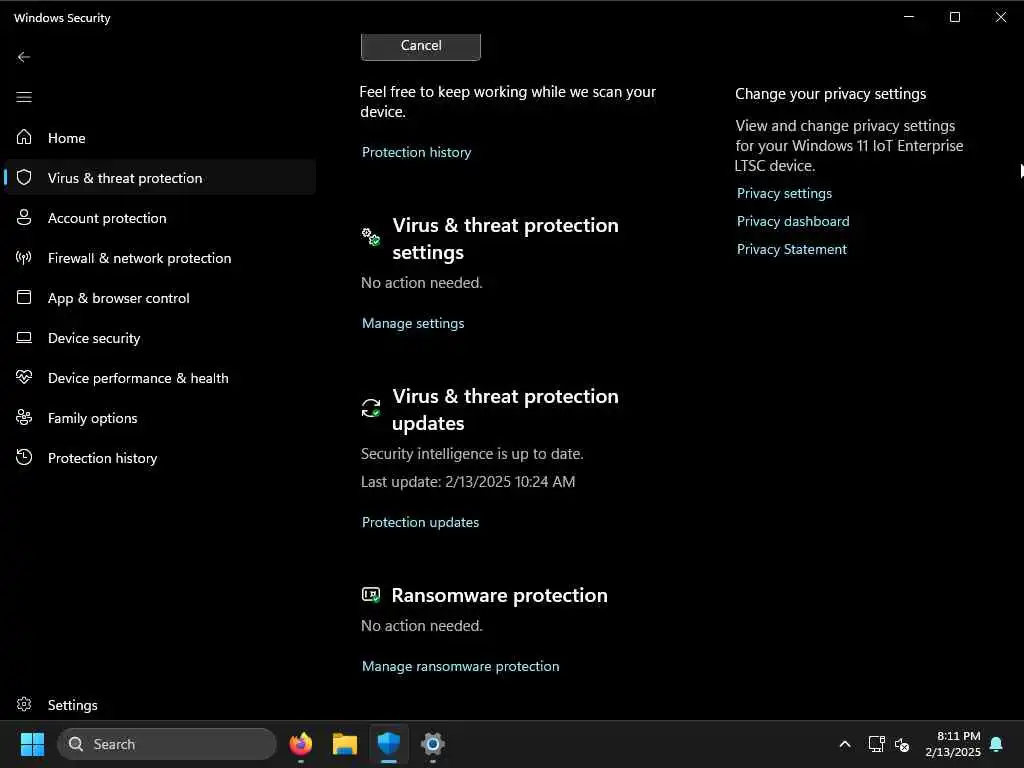
Task: Open the Windows Start menu
Action: [32, 744]
